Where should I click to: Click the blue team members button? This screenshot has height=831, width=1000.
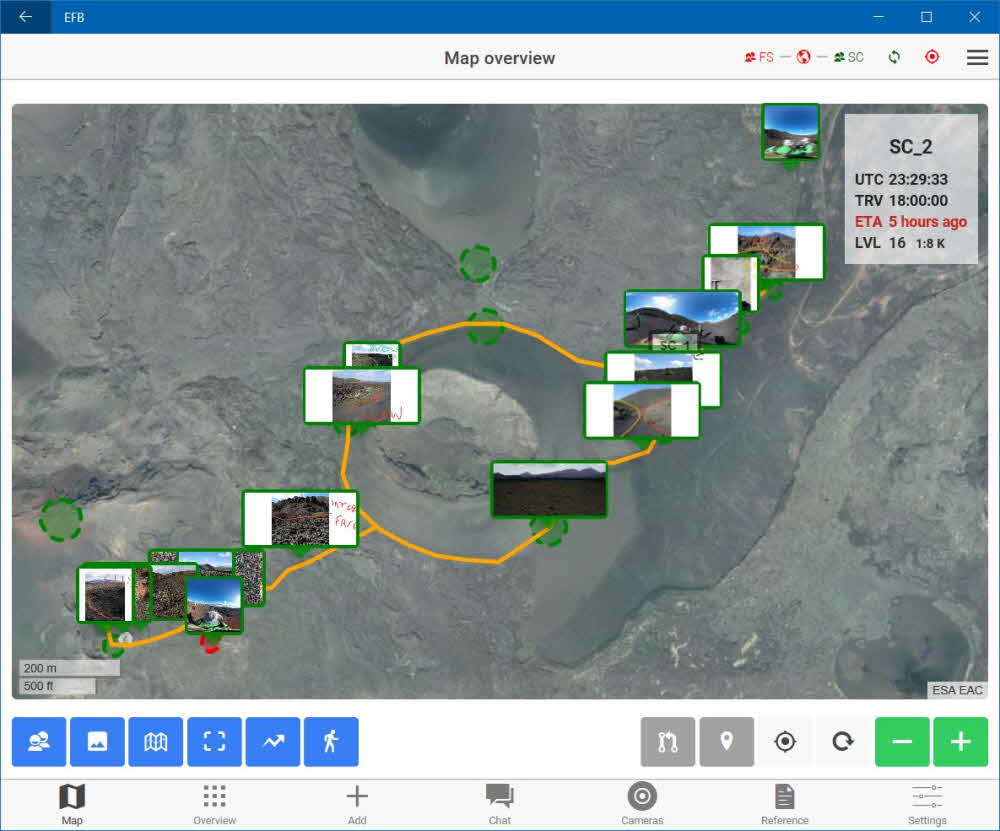coord(39,742)
